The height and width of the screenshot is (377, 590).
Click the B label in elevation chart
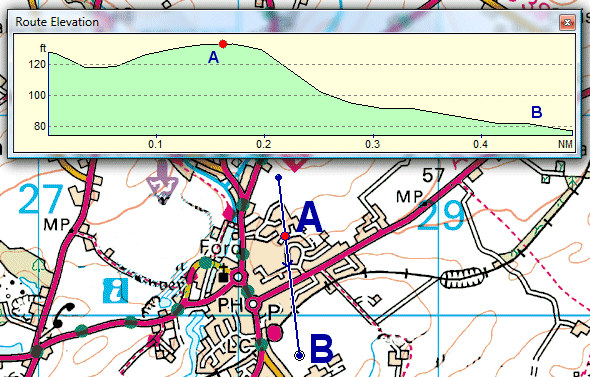coord(537,112)
